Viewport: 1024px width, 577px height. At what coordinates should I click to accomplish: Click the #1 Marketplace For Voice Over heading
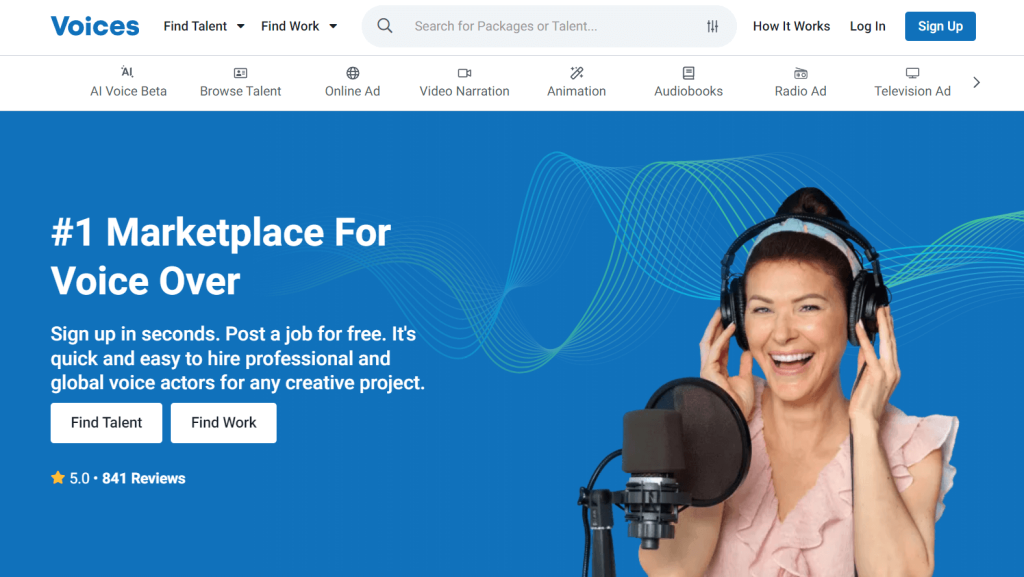[x=221, y=257]
